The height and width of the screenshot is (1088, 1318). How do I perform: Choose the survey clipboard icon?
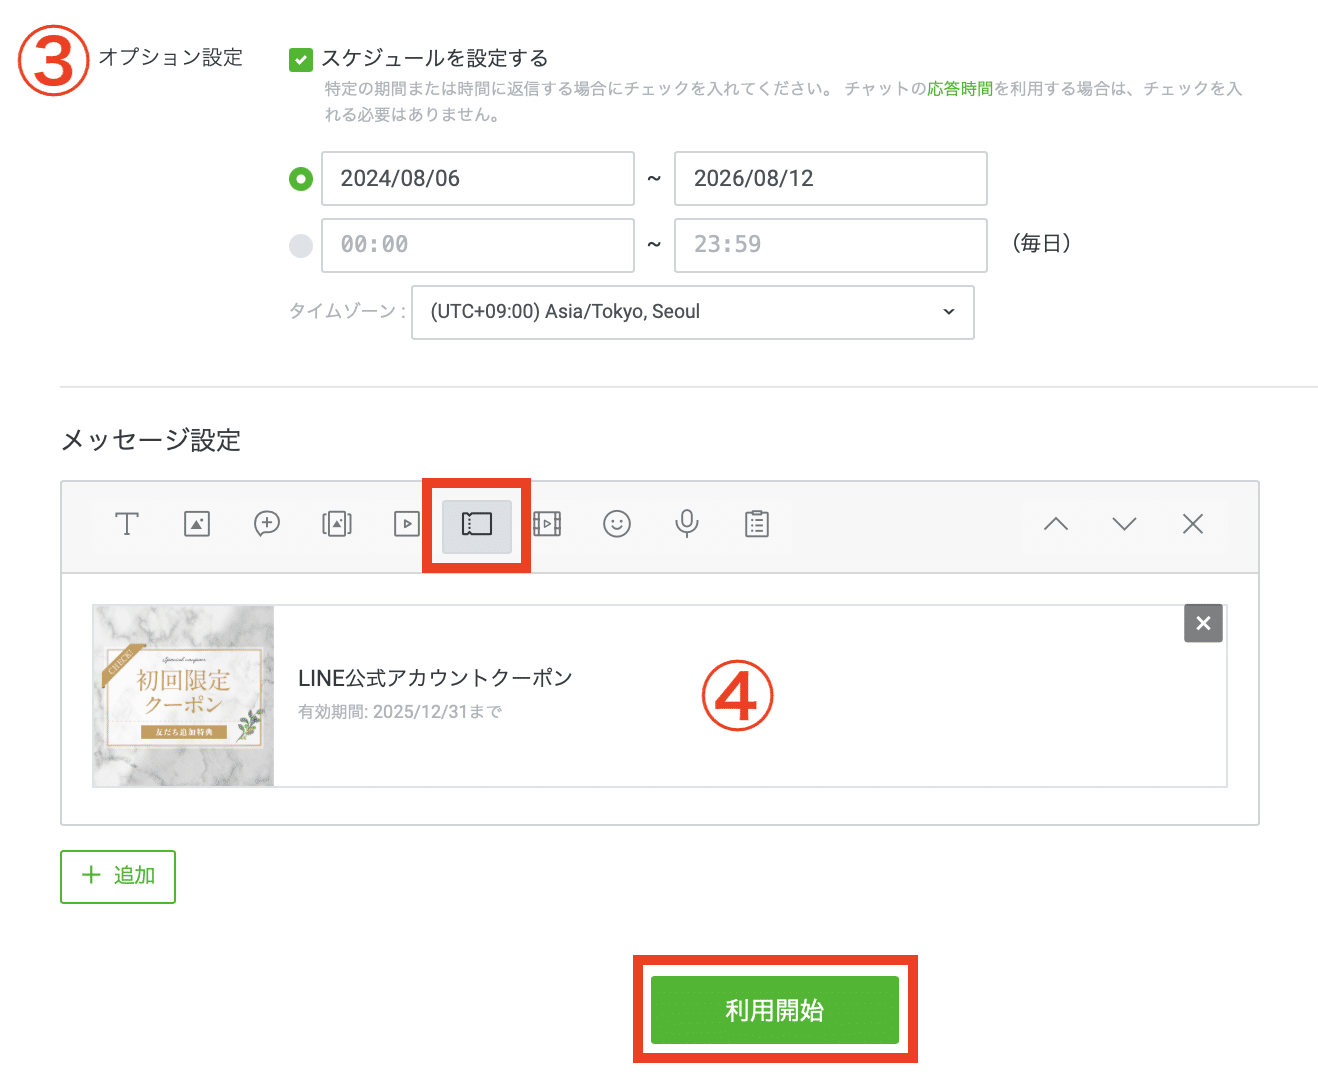click(x=757, y=524)
